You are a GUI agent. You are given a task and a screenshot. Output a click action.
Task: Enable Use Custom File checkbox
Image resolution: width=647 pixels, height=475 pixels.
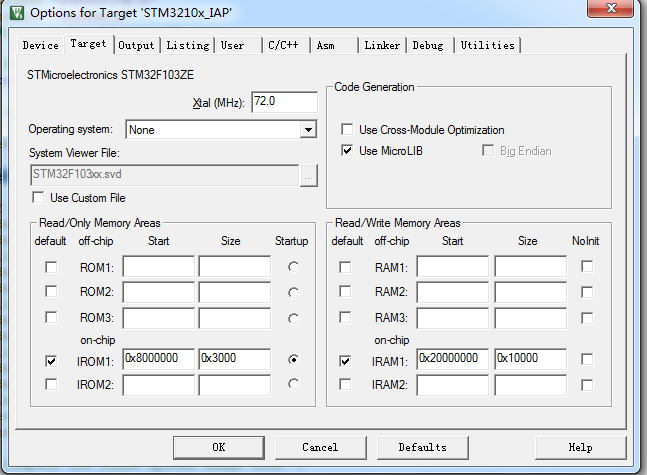tap(38, 197)
